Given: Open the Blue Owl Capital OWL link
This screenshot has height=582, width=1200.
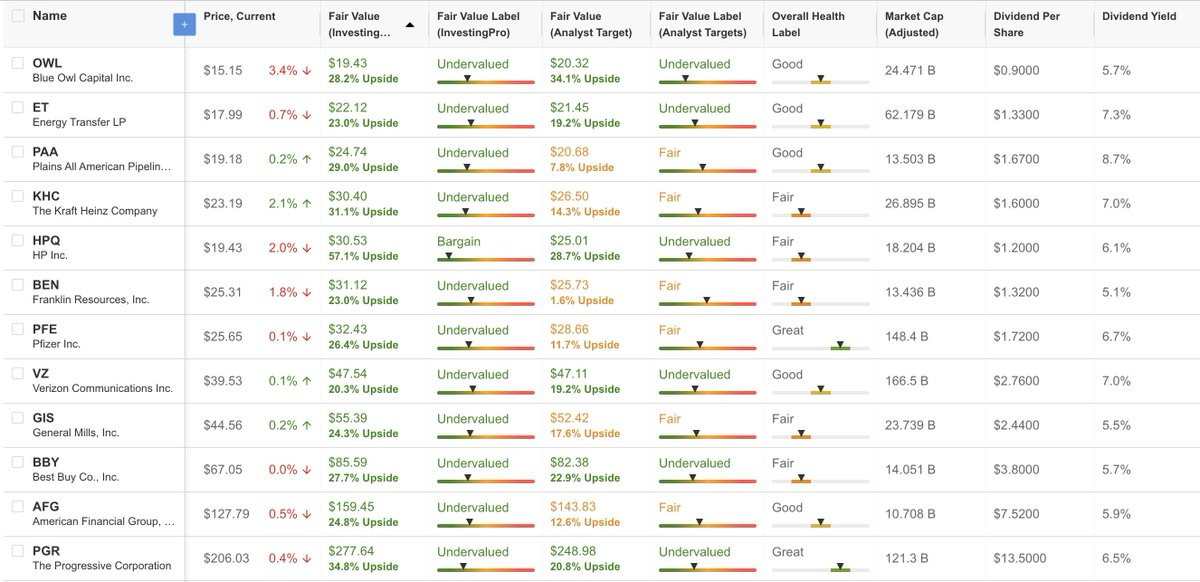Looking at the screenshot, I should tap(47, 63).
